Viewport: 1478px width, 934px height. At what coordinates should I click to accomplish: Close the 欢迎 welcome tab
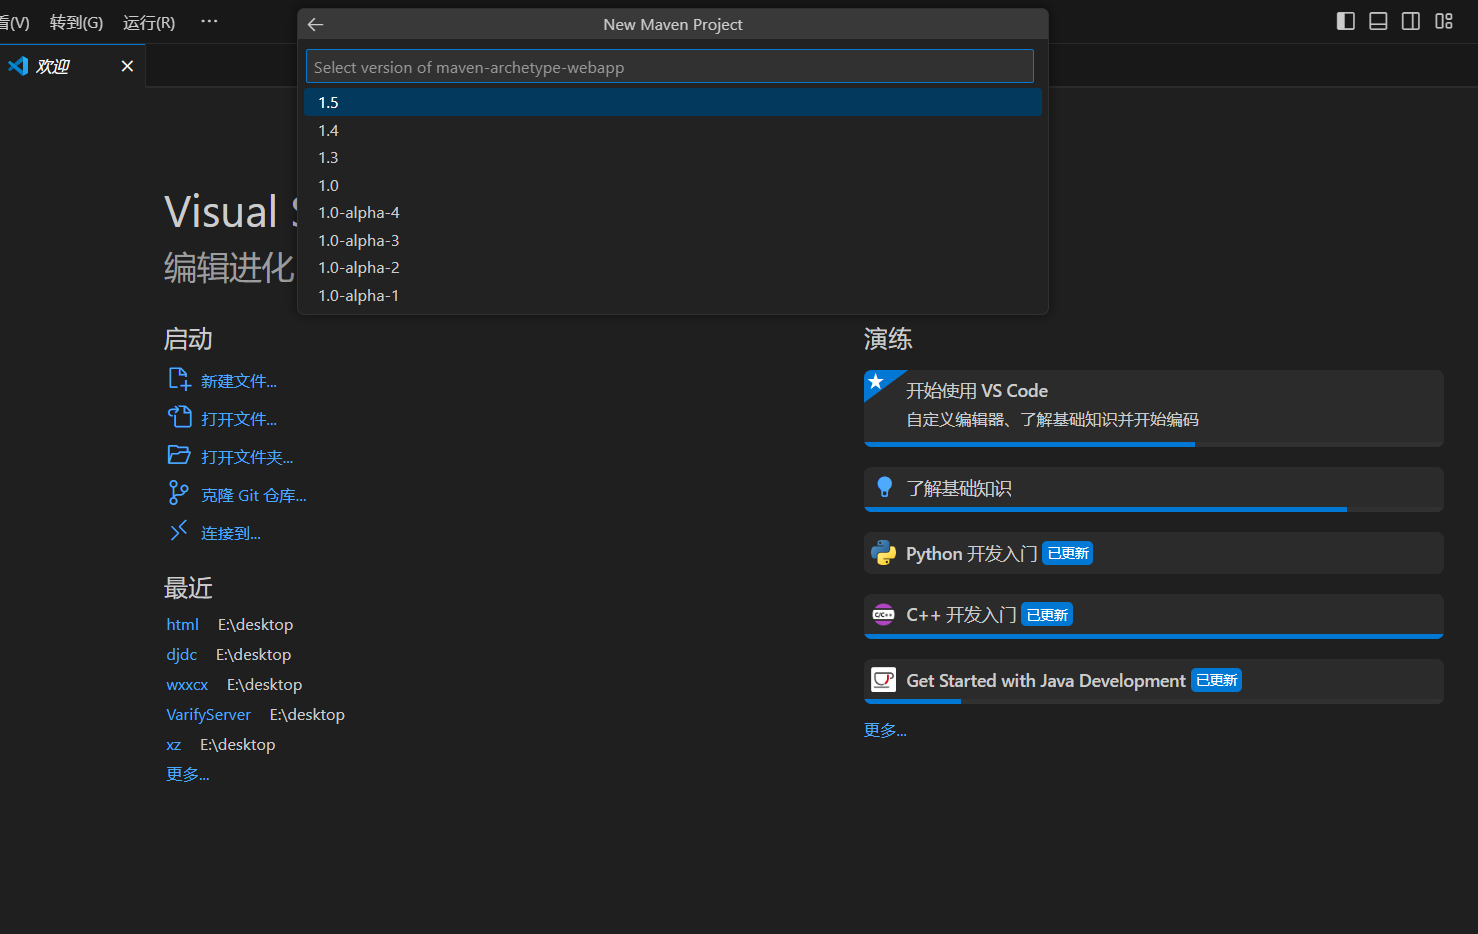click(x=127, y=66)
